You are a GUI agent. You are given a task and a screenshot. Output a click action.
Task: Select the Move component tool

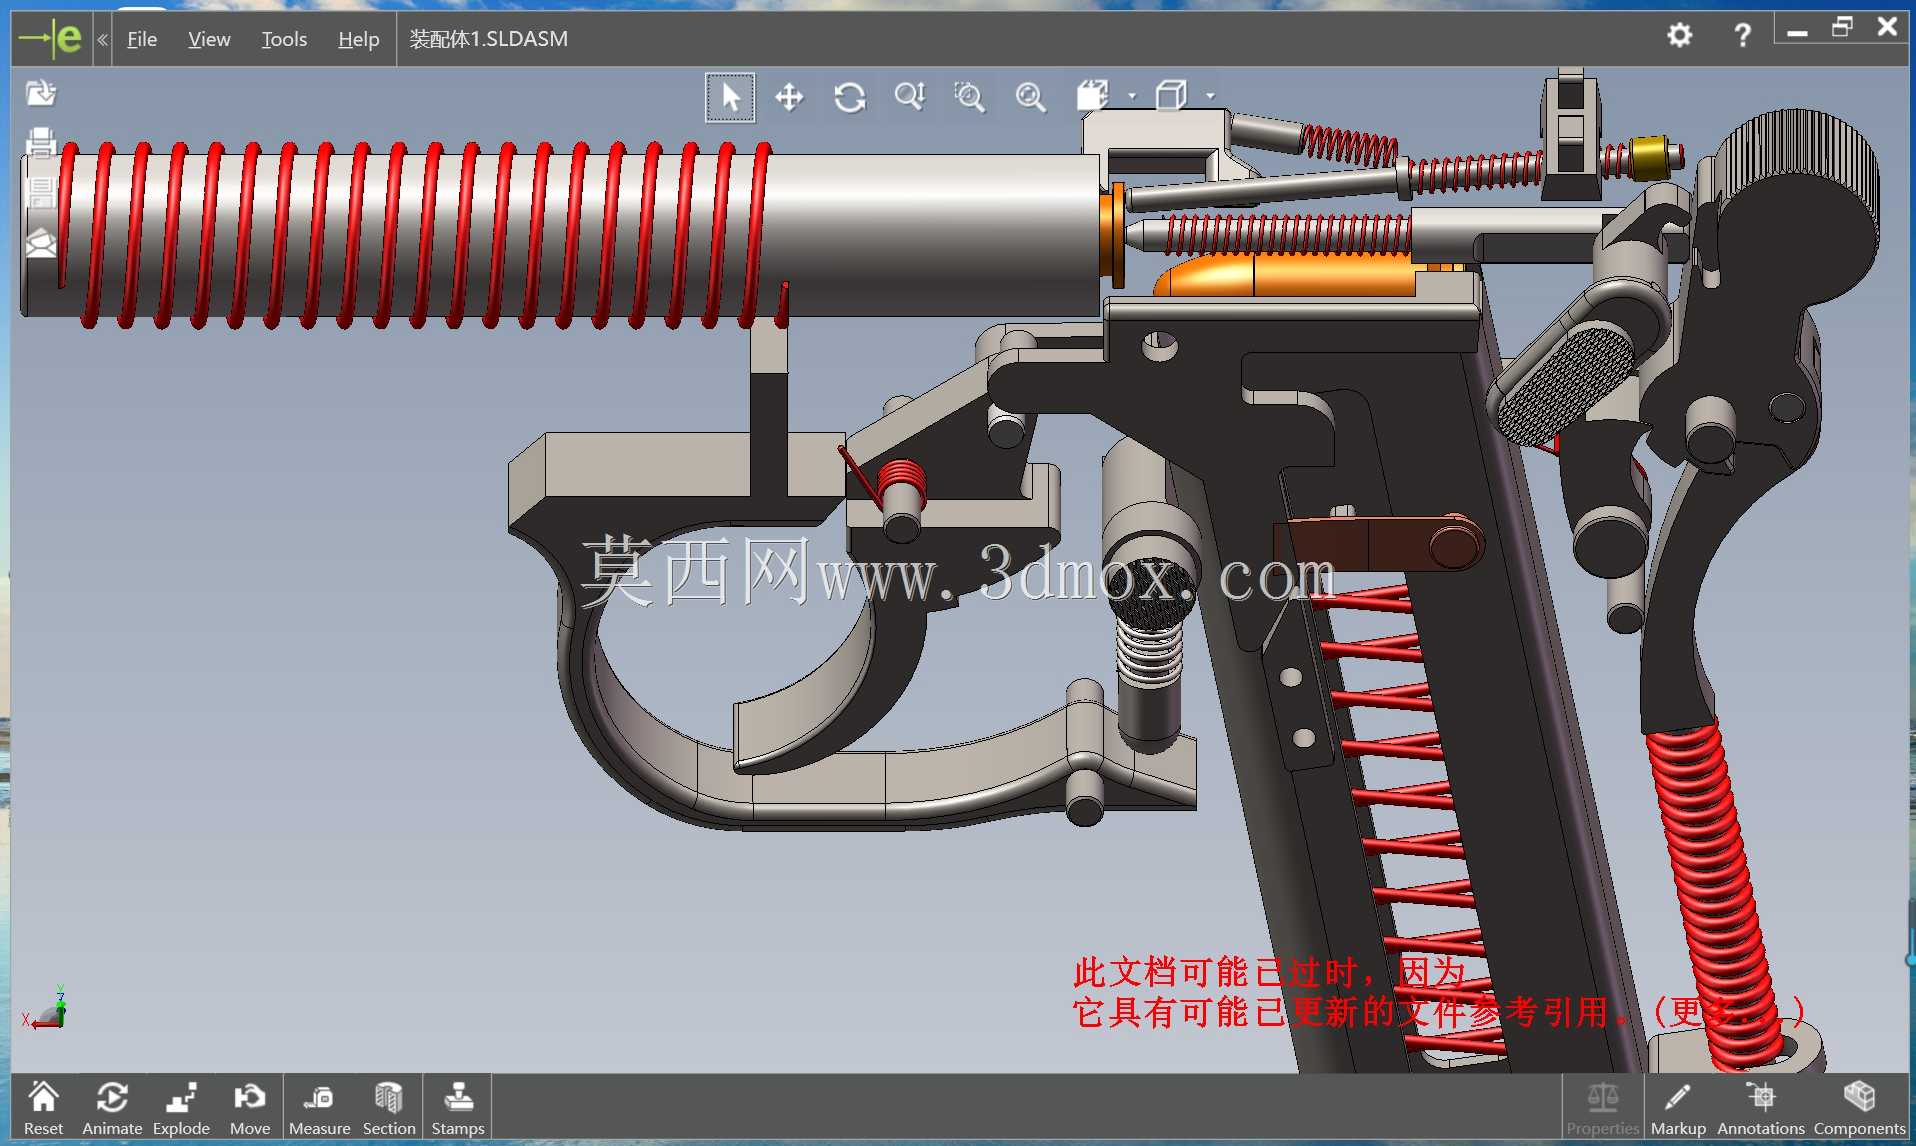250,1107
